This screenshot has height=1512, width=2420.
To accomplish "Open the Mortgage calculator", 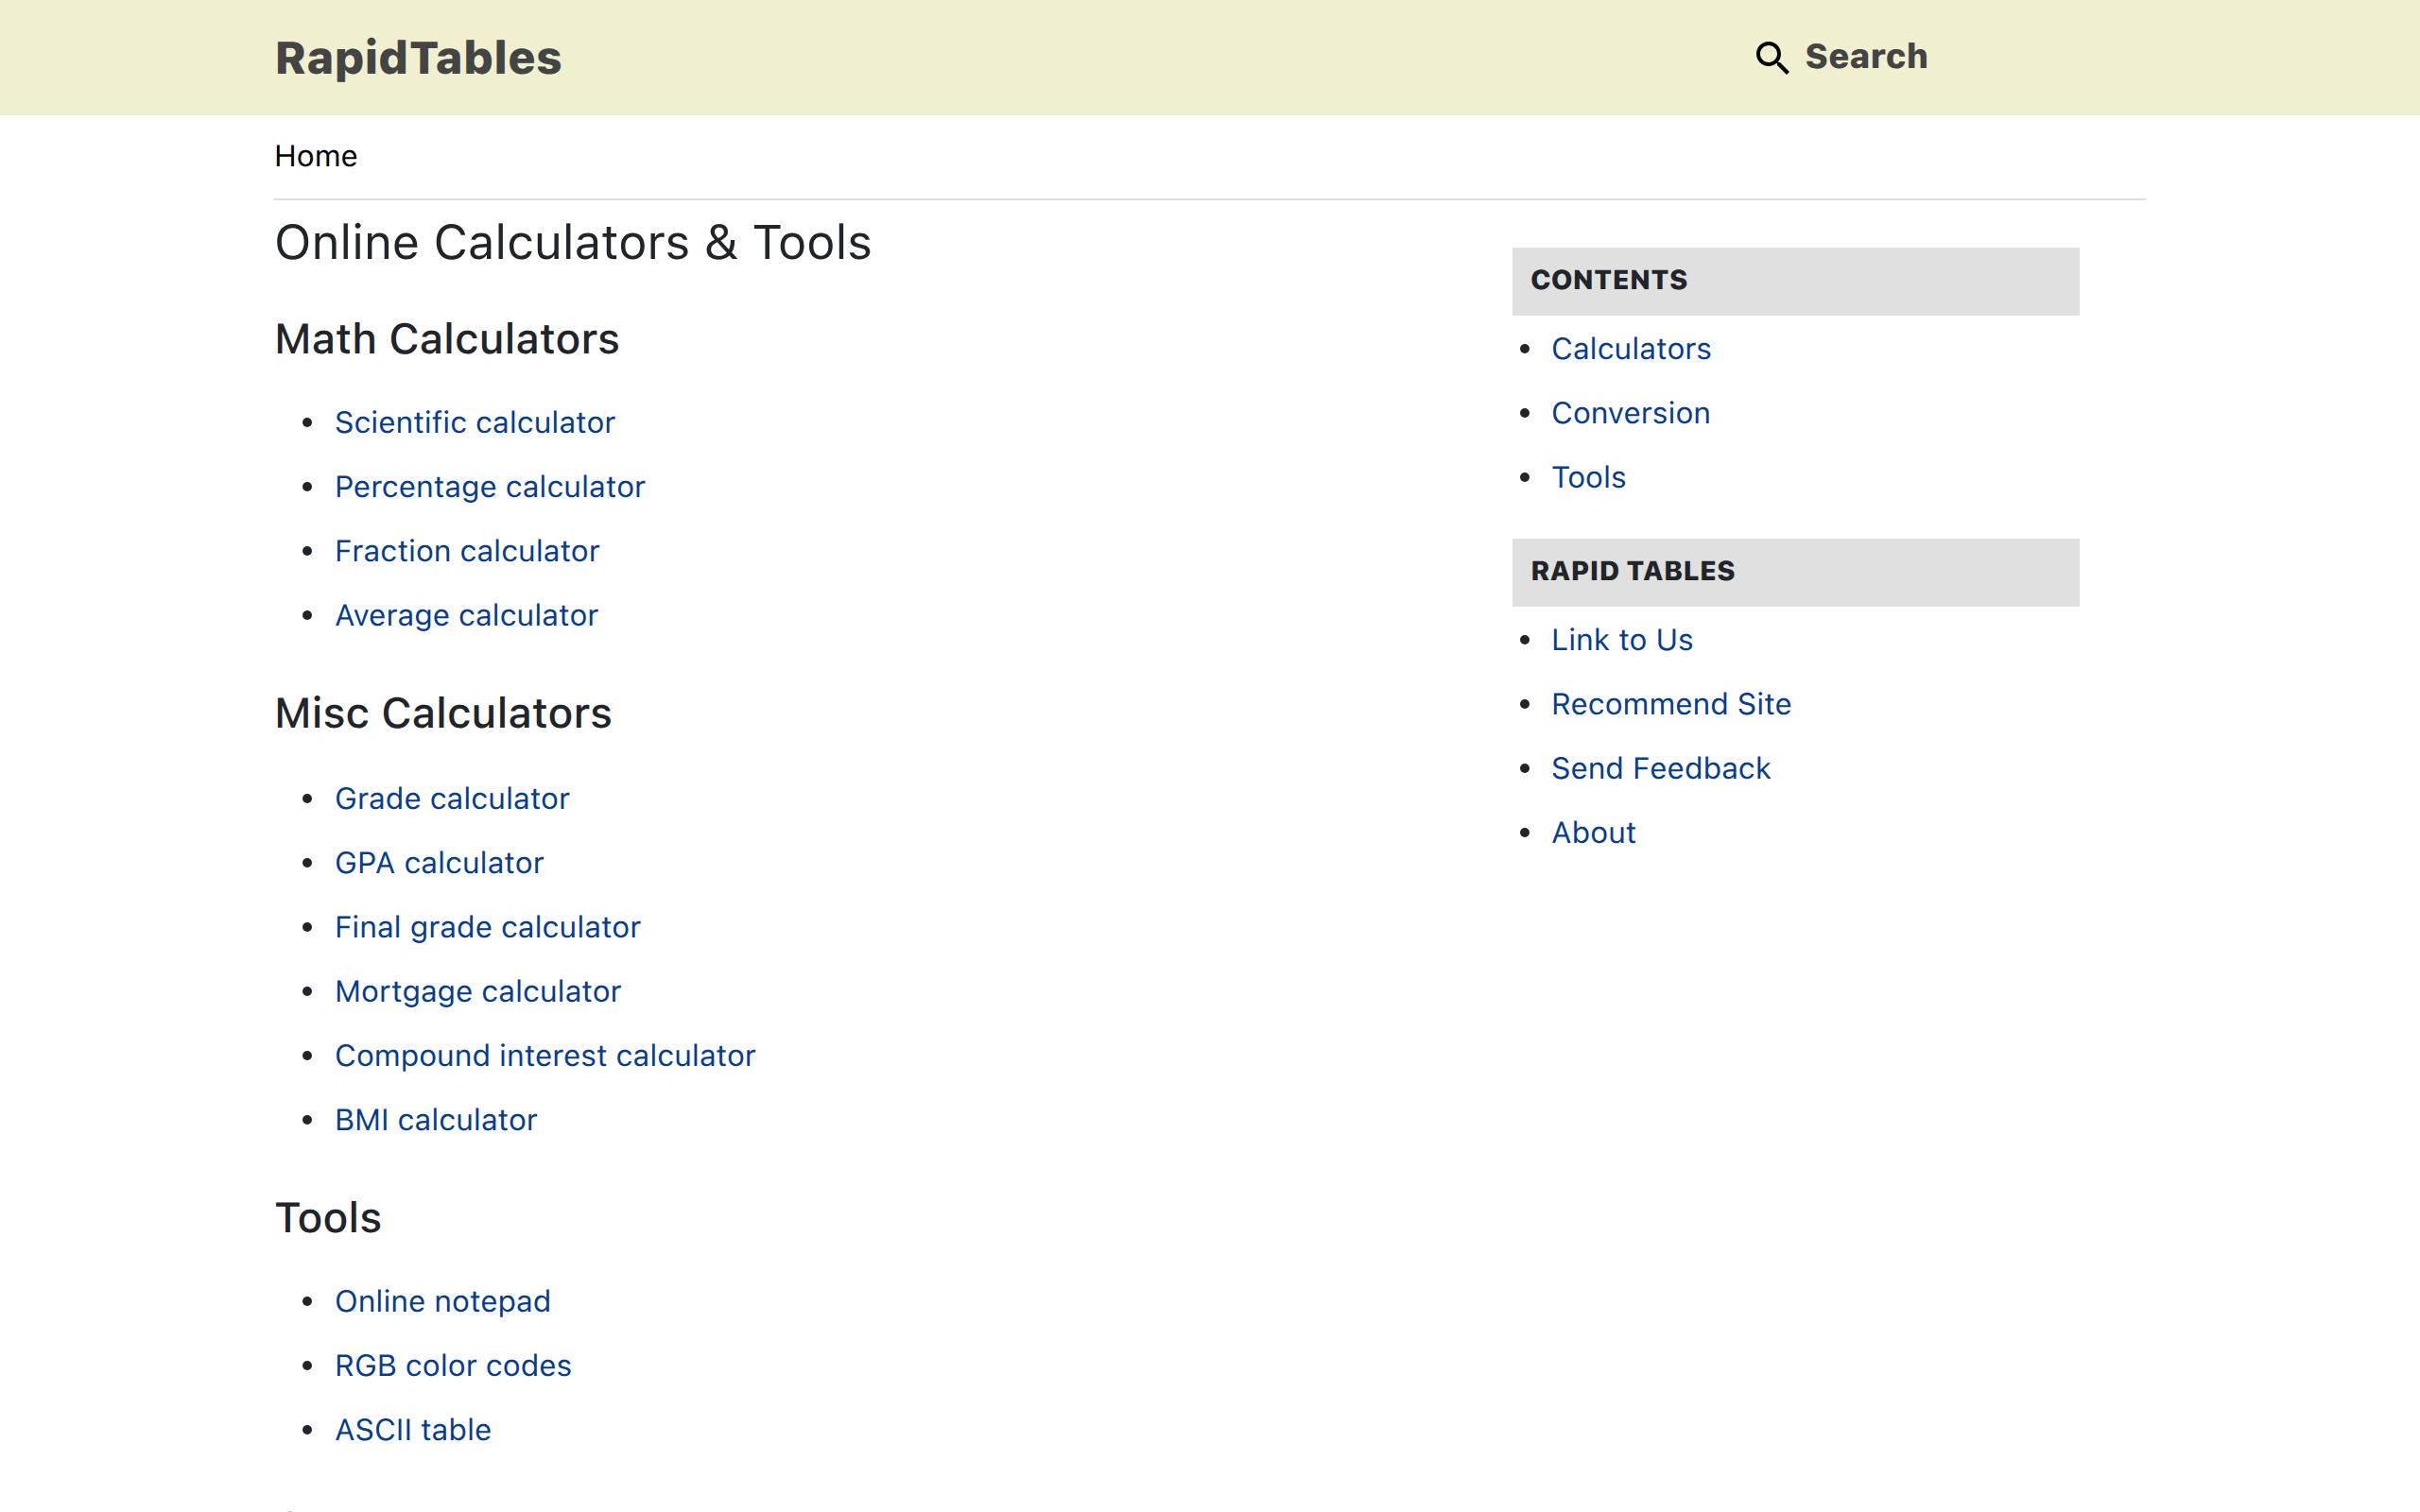I will click(x=478, y=991).
